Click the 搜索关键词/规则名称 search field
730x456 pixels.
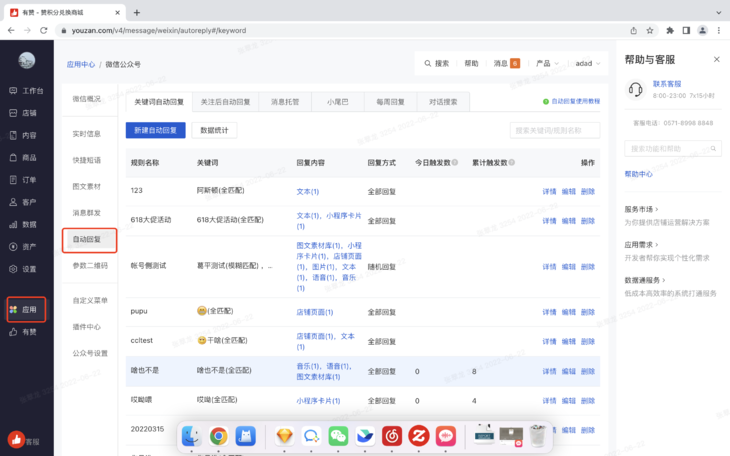pos(555,130)
